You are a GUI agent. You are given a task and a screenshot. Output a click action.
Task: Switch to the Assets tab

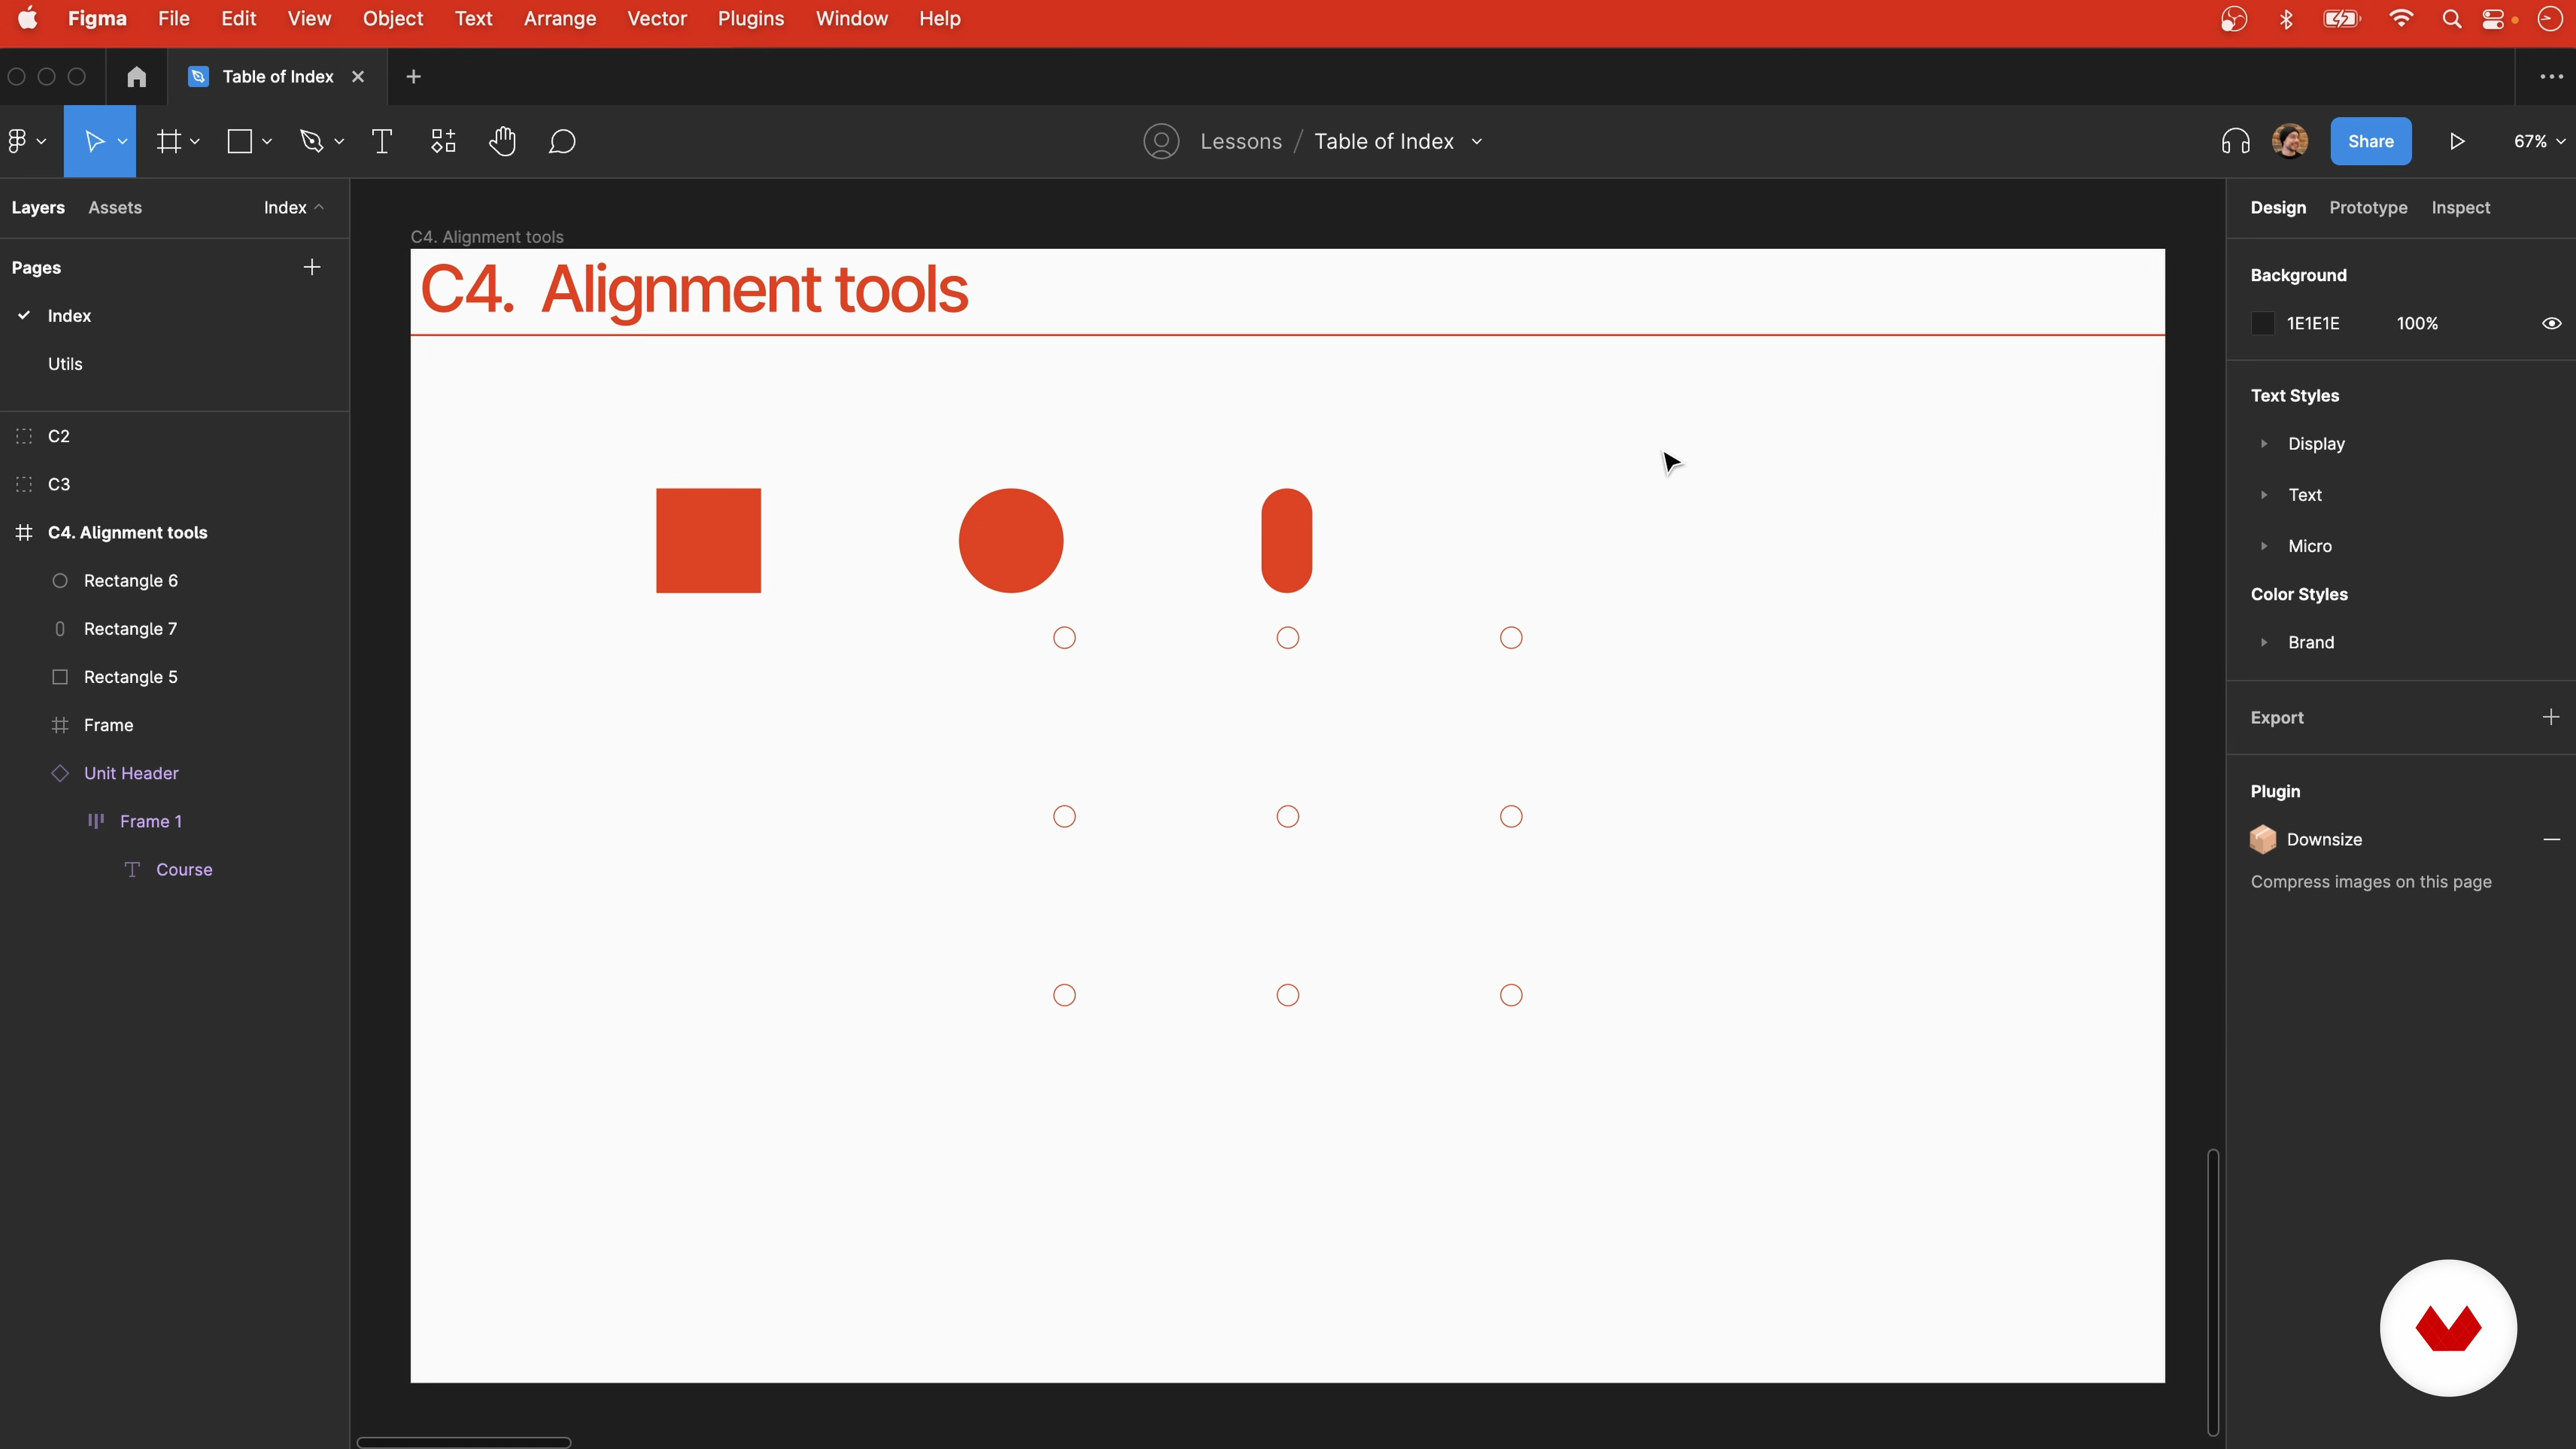[x=115, y=207]
